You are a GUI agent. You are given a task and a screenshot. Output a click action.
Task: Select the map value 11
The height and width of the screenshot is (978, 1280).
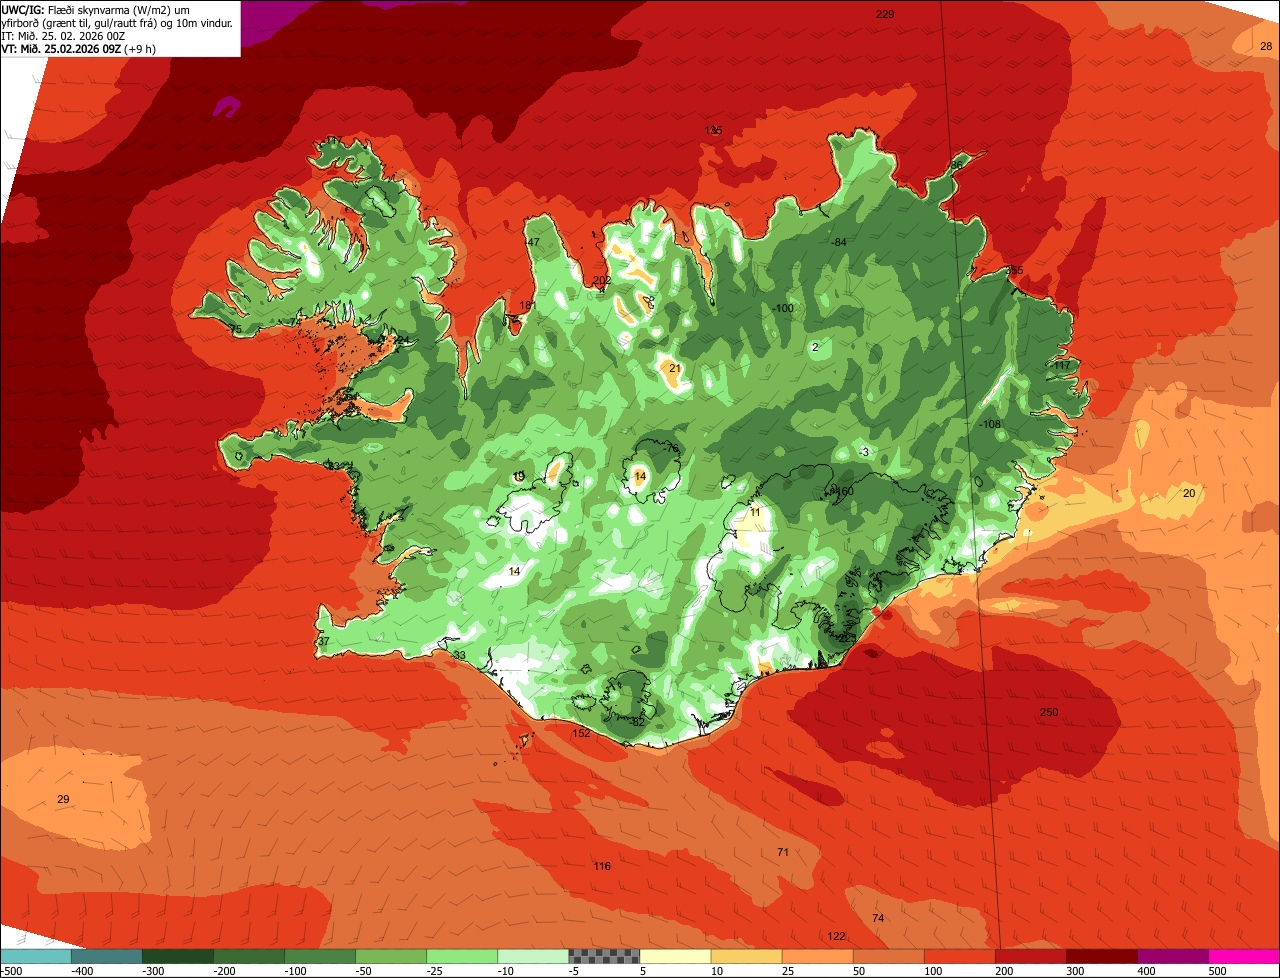pyautogui.click(x=755, y=512)
